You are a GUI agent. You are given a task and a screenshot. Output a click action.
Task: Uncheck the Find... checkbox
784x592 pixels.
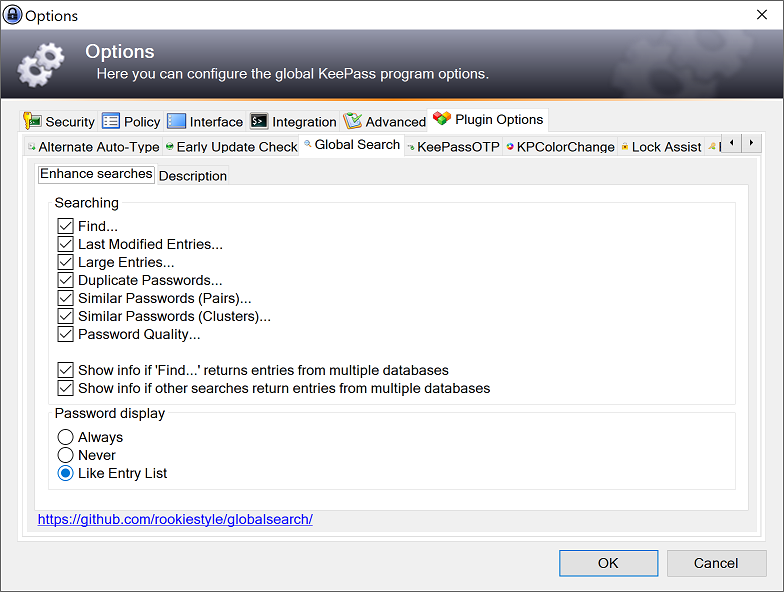pos(66,226)
